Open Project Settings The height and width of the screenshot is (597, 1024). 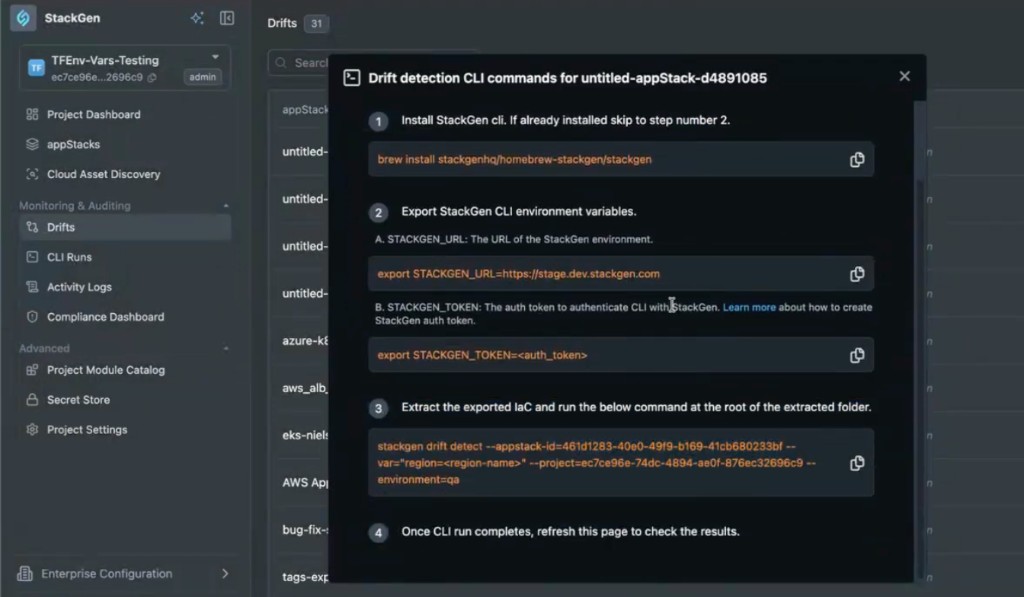[x=87, y=430]
